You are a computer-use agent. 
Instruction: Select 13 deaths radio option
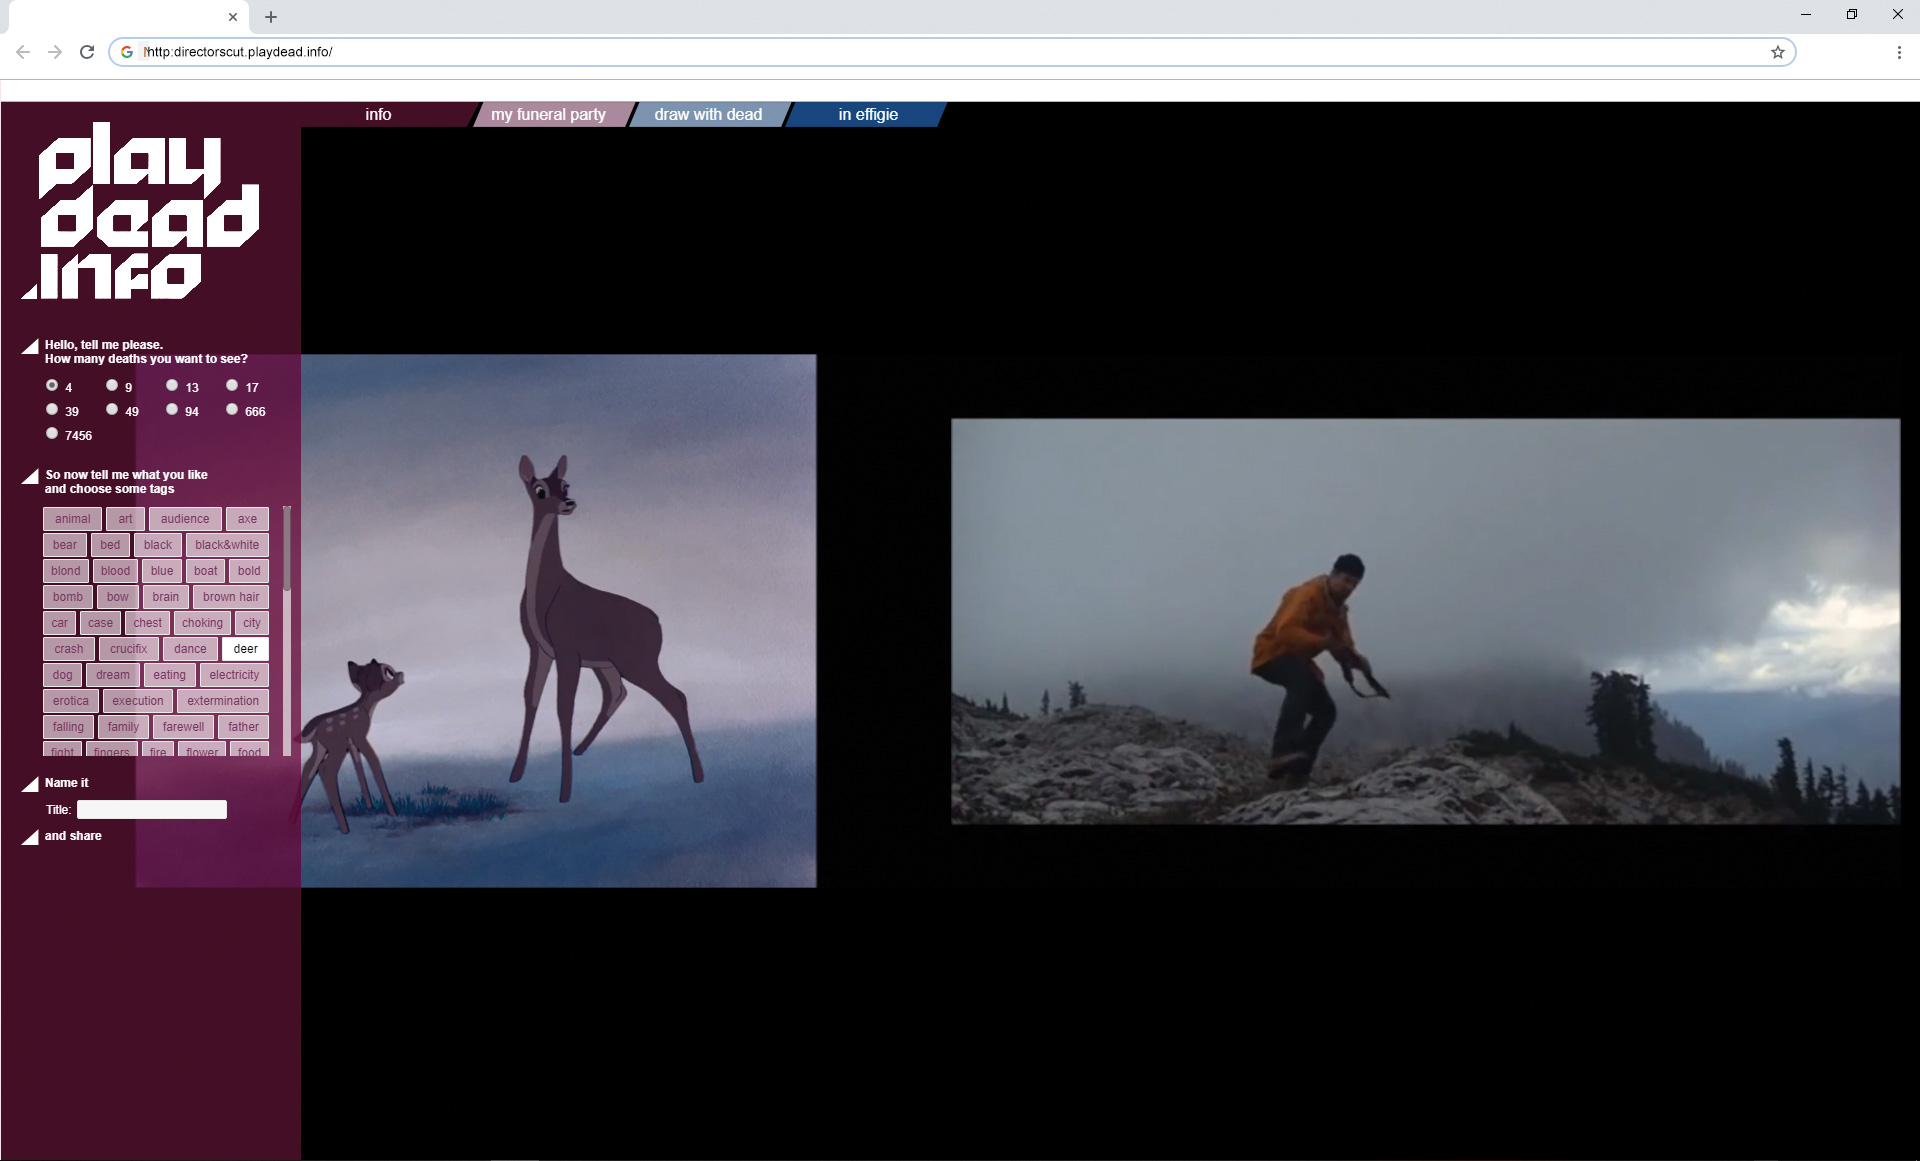click(x=172, y=385)
